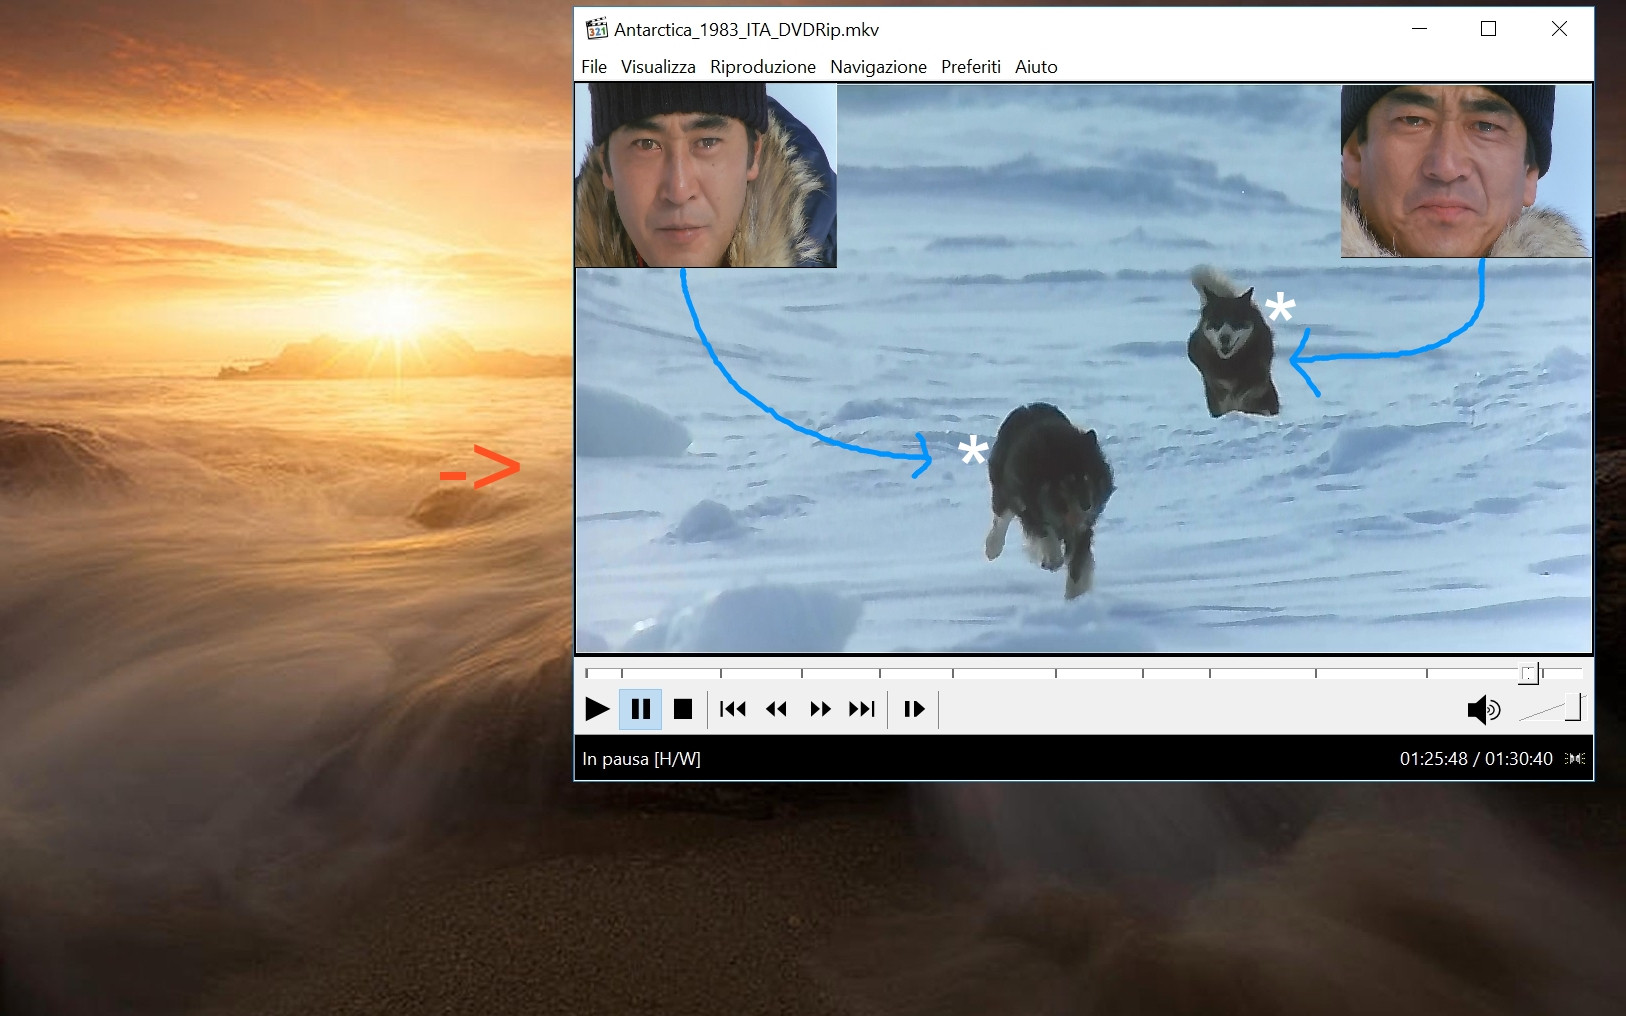Maximize the media player window
Image resolution: width=1626 pixels, height=1016 pixels.
tap(1488, 29)
